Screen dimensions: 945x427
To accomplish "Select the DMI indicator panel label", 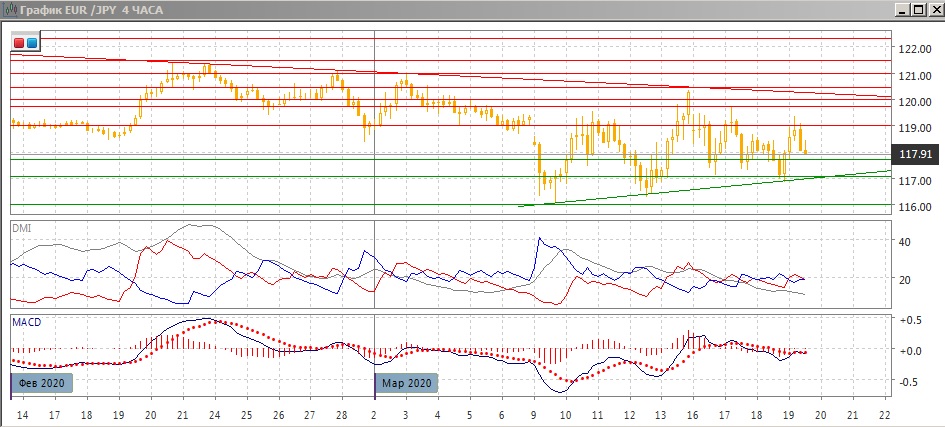I will [20, 228].
